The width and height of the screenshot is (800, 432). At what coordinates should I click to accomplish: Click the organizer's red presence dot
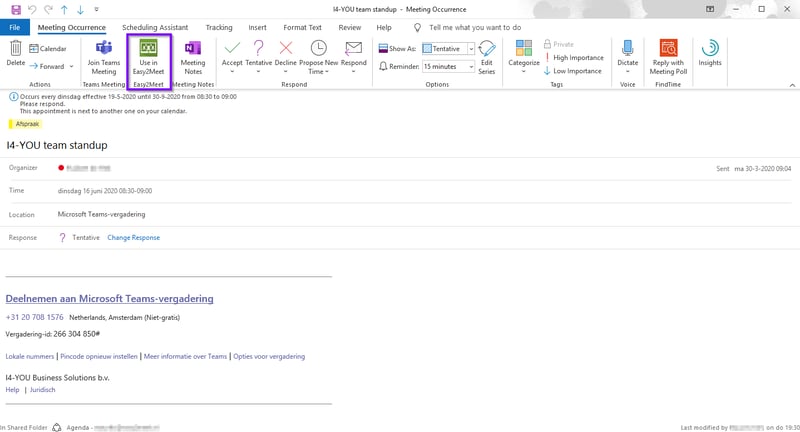tap(61, 168)
